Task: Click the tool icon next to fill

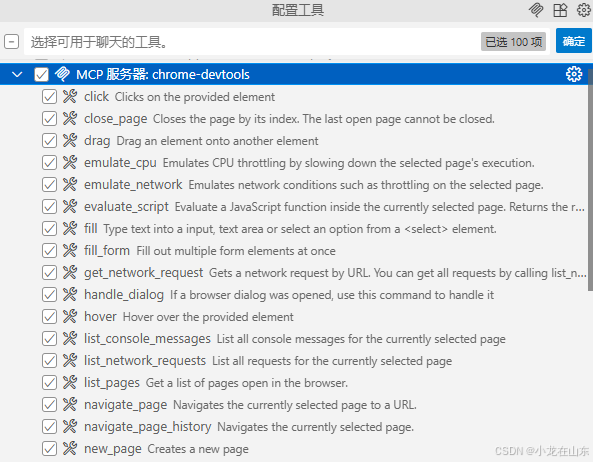Action: tap(70, 228)
